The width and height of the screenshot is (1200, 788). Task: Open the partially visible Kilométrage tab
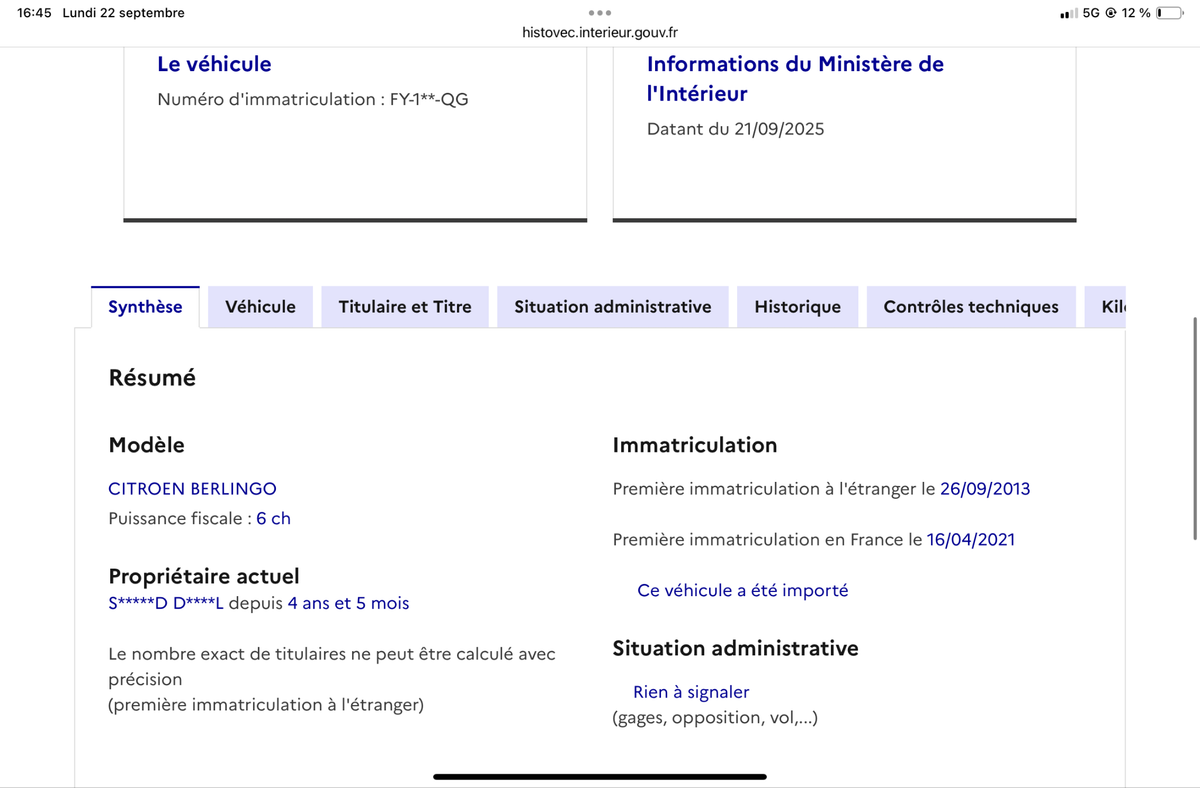(1110, 306)
